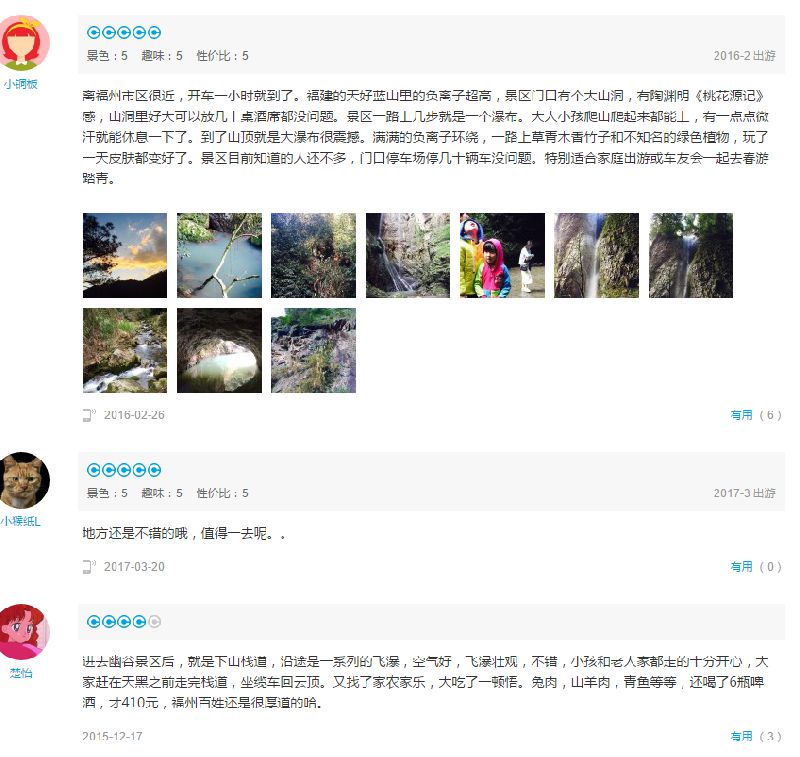Open the blue pool with branch thumbnail
This screenshot has width=800, height=757.
point(219,256)
